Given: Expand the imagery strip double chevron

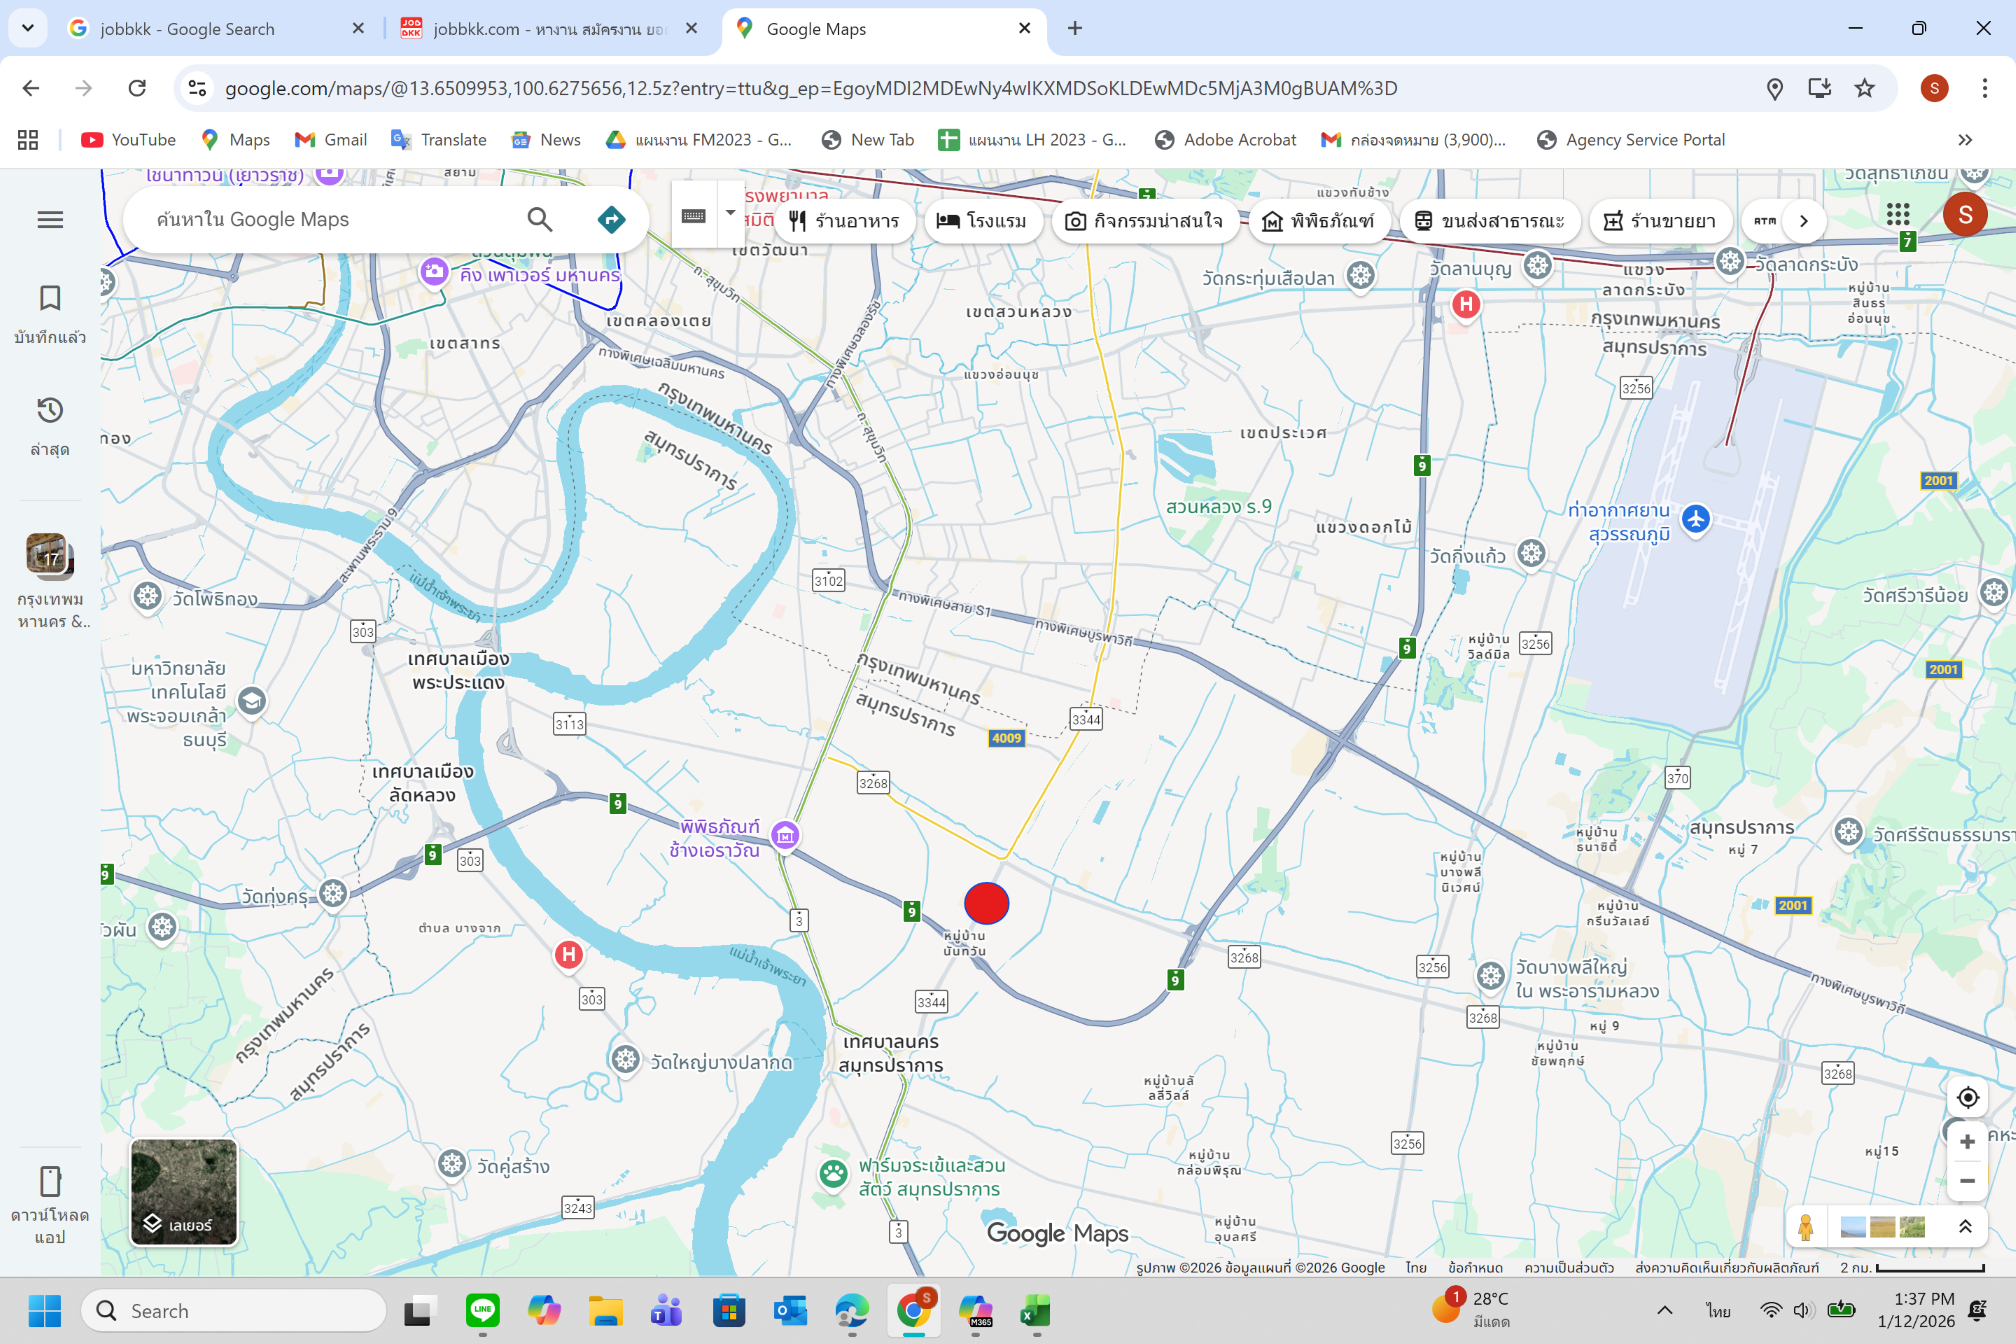Looking at the screenshot, I should [x=1964, y=1226].
